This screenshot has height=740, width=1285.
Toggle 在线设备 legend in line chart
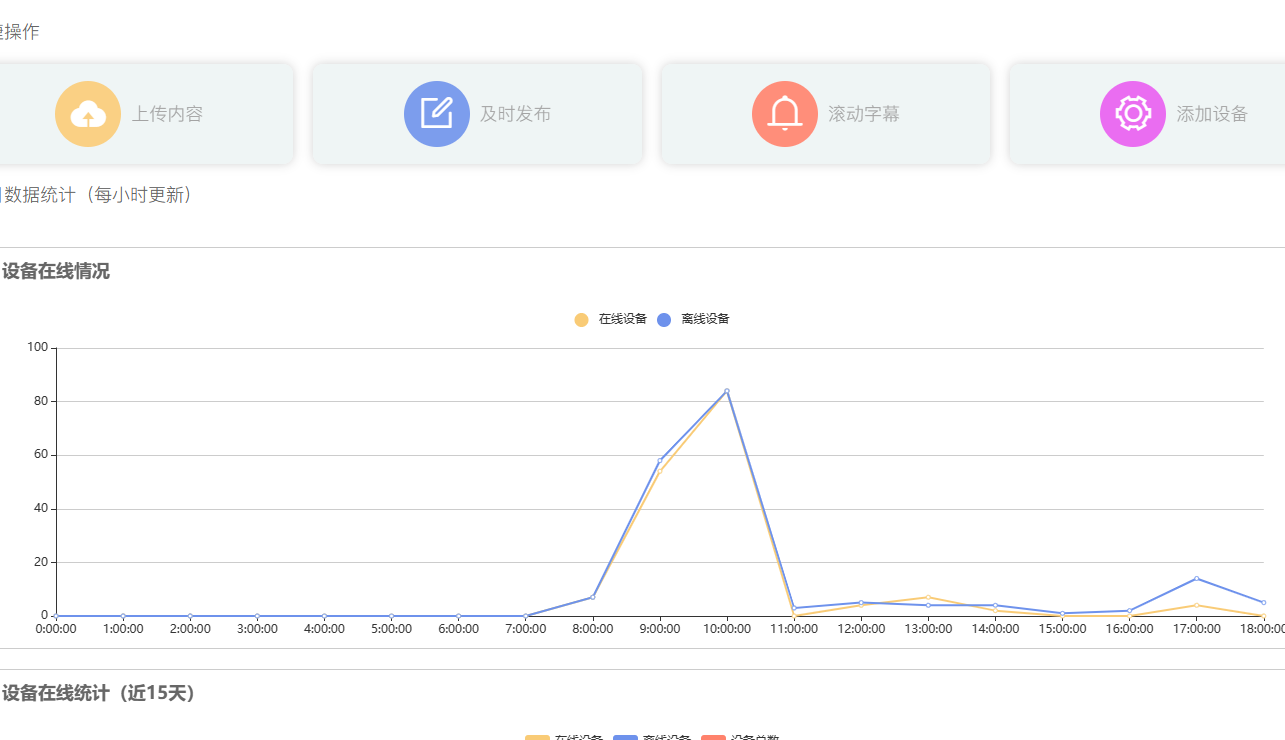(x=611, y=319)
